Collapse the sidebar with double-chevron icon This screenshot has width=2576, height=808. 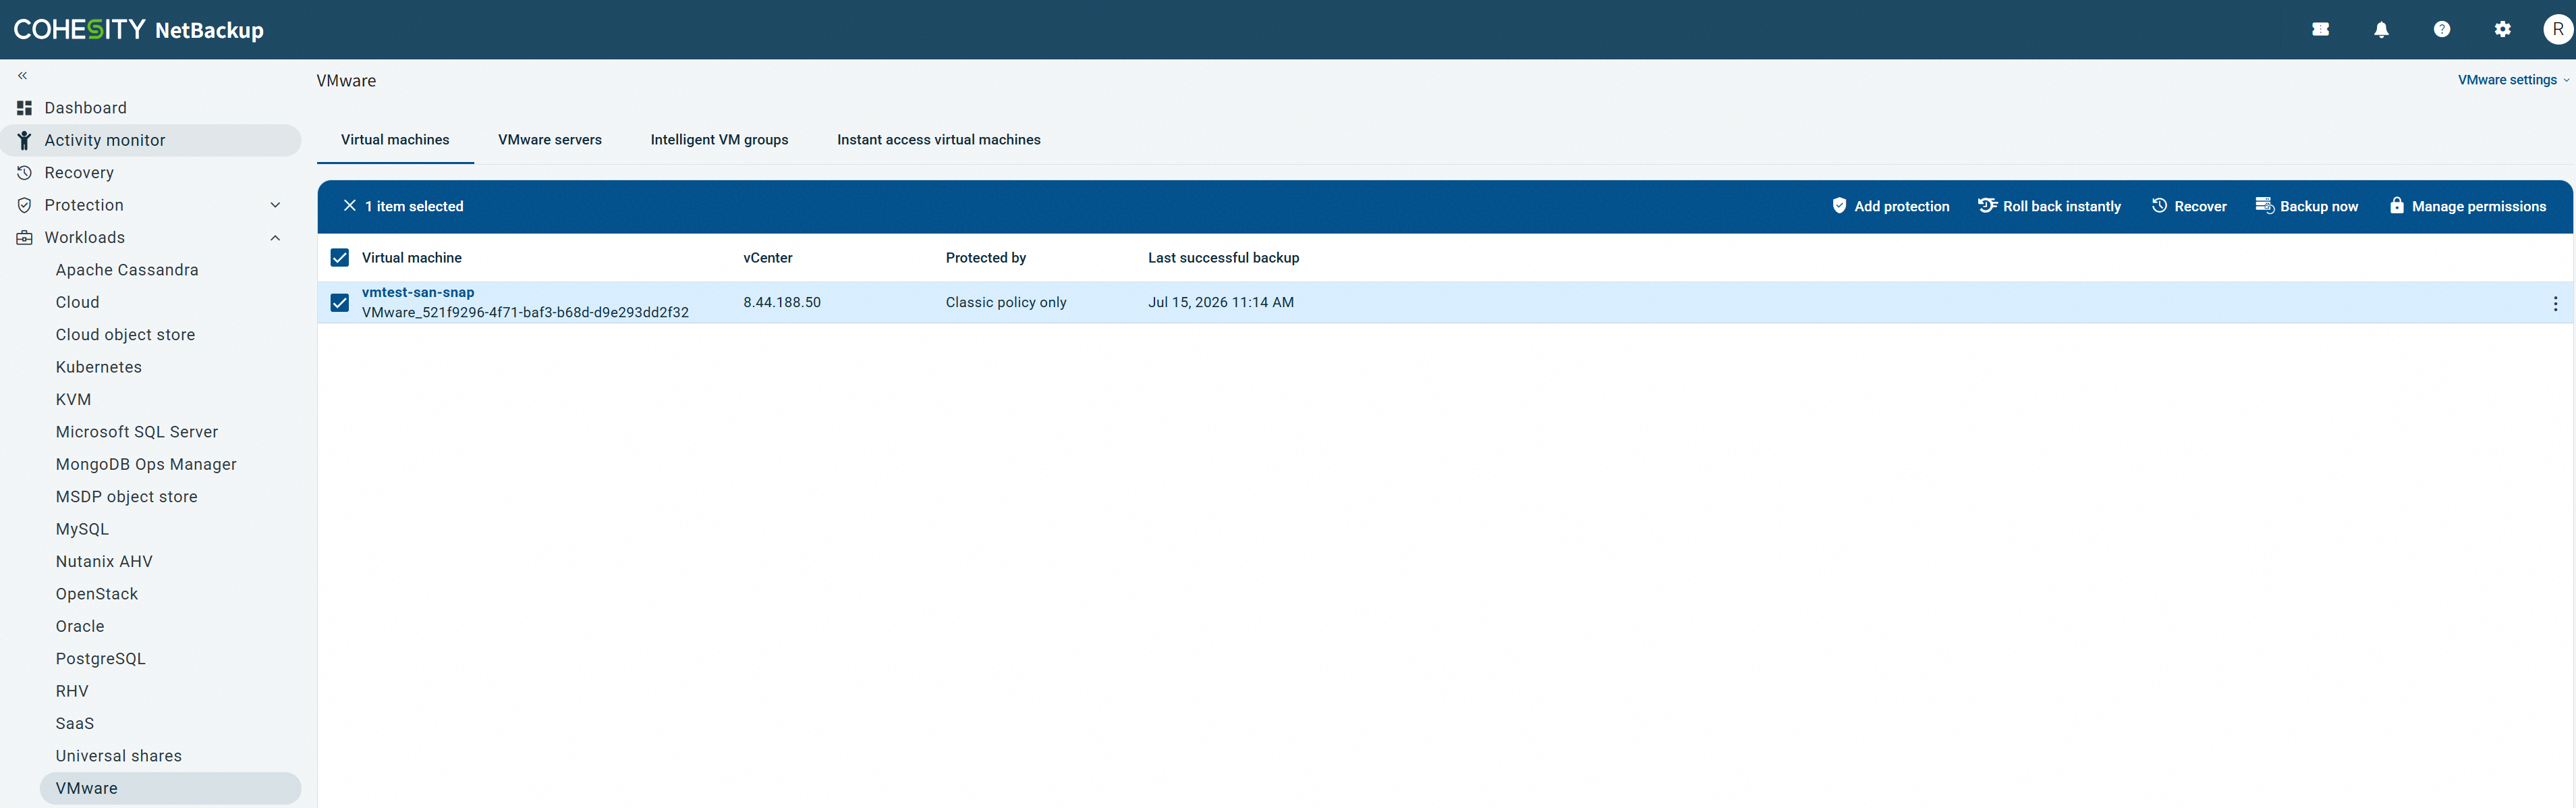click(22, 76)
